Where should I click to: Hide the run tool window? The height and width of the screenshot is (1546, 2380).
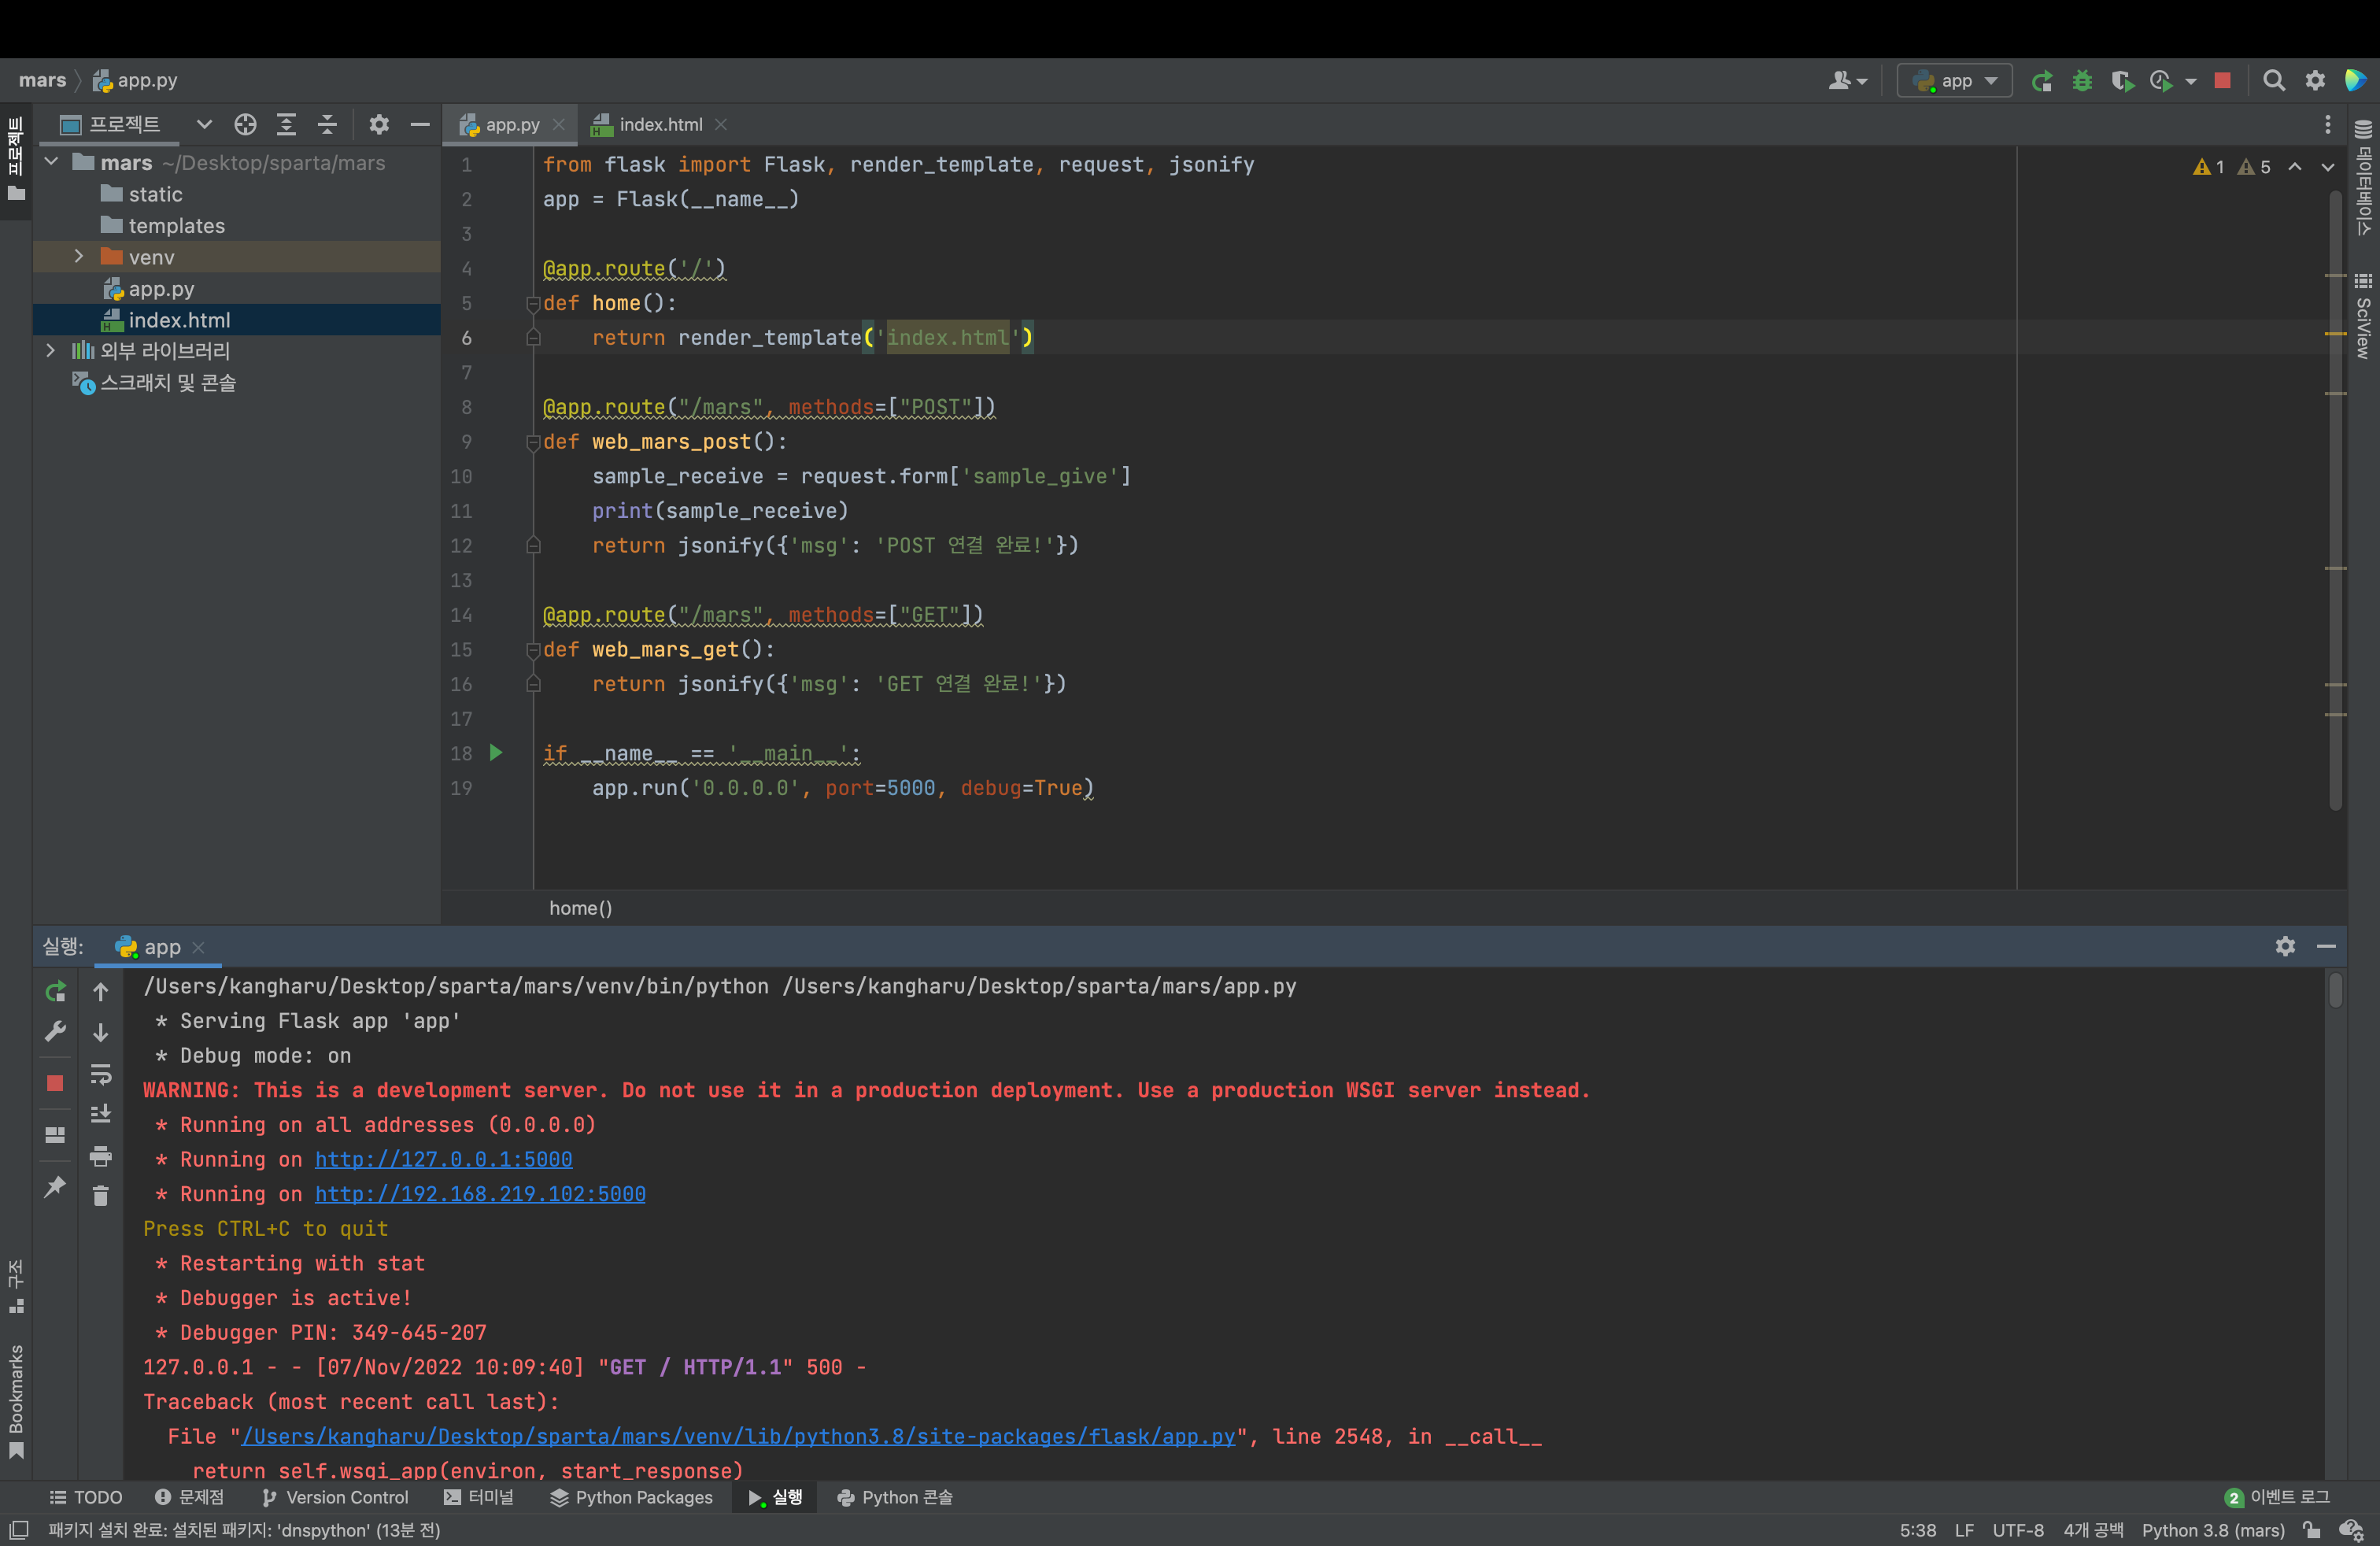[x=2326, y=946]
